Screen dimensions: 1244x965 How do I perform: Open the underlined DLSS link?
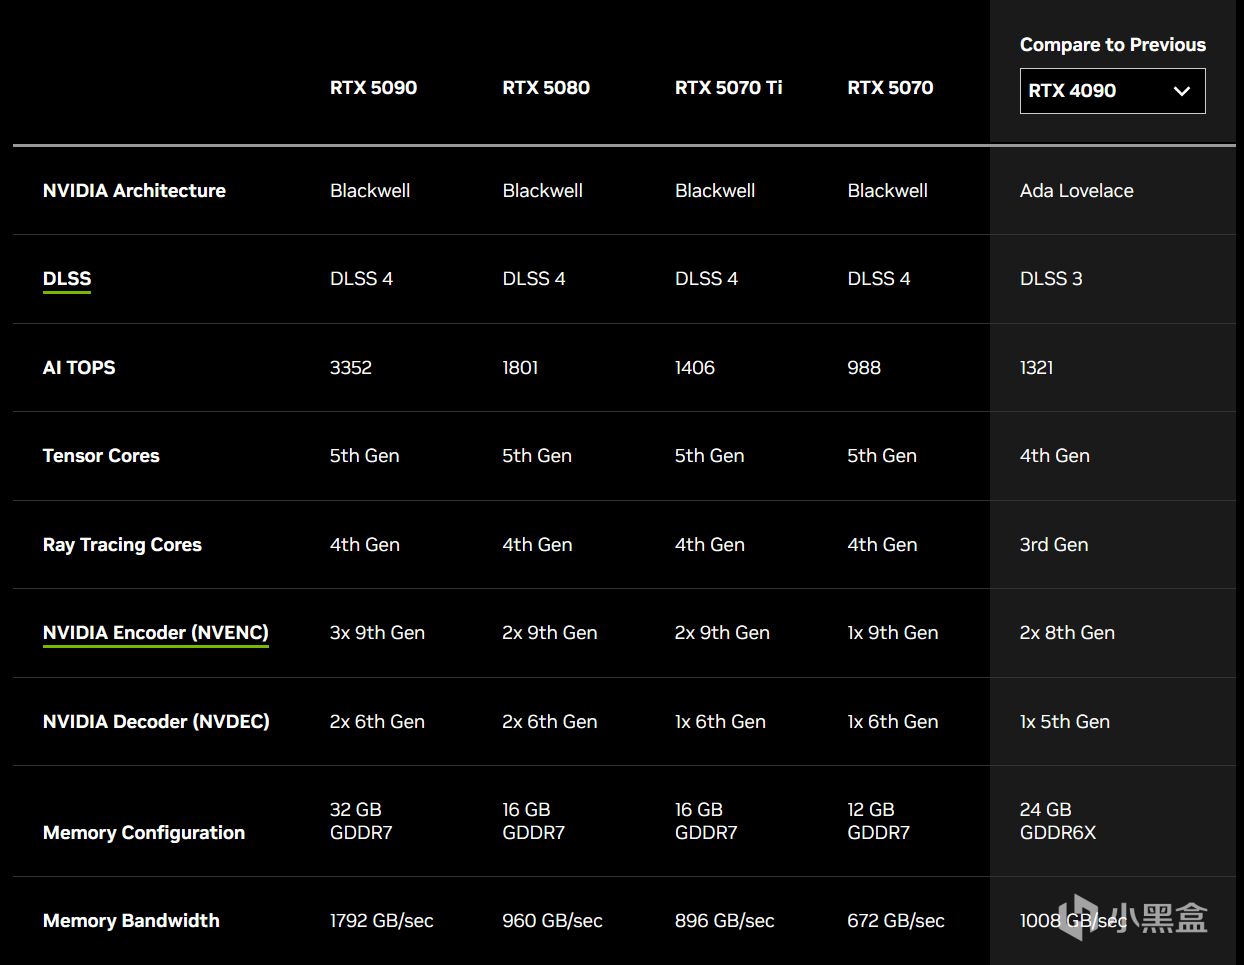tap(67, 279)
